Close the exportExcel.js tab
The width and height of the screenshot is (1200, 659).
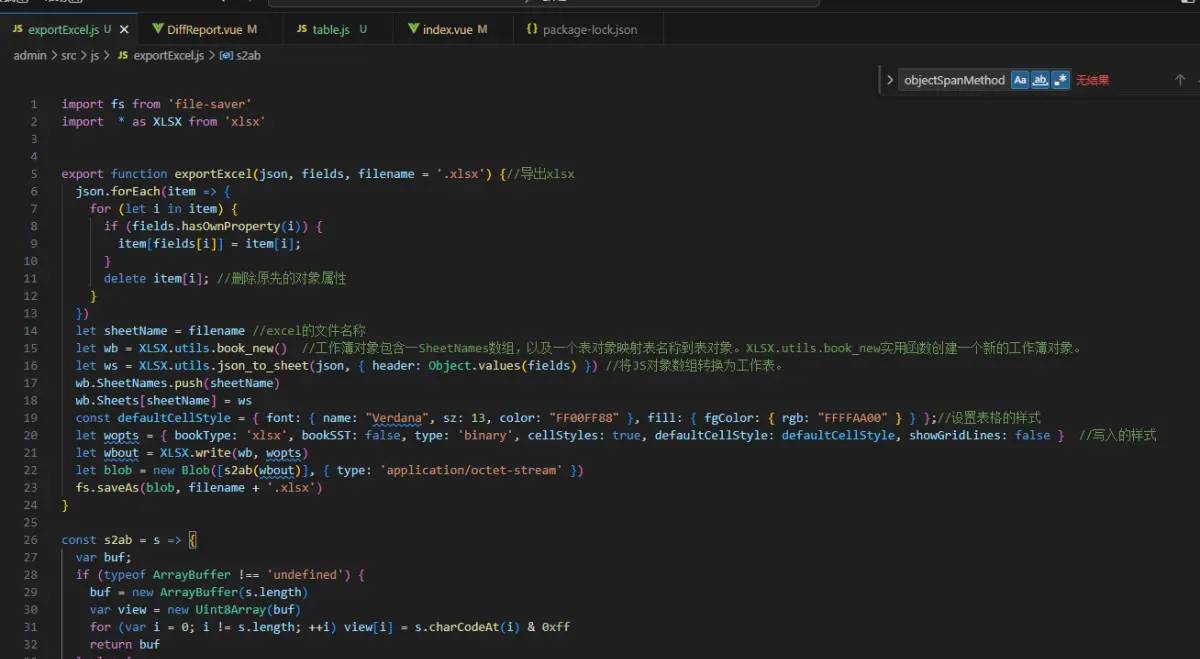(x=123, y=29)
